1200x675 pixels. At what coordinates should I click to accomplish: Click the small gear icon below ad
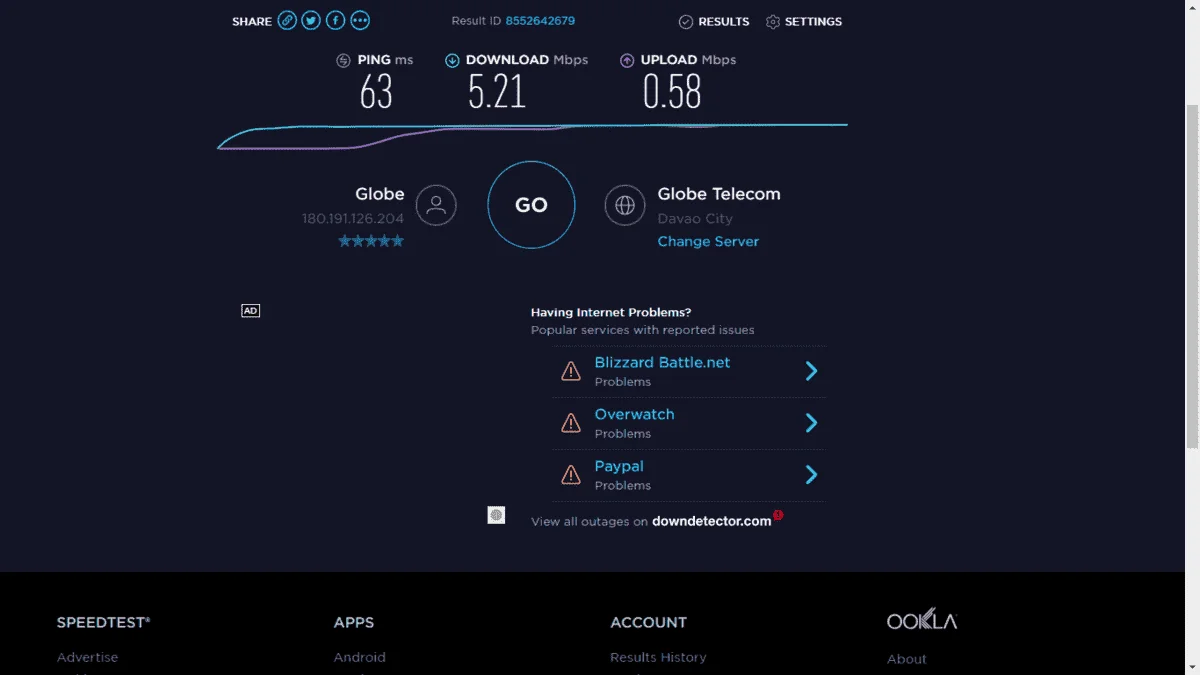tap(496, 515)
